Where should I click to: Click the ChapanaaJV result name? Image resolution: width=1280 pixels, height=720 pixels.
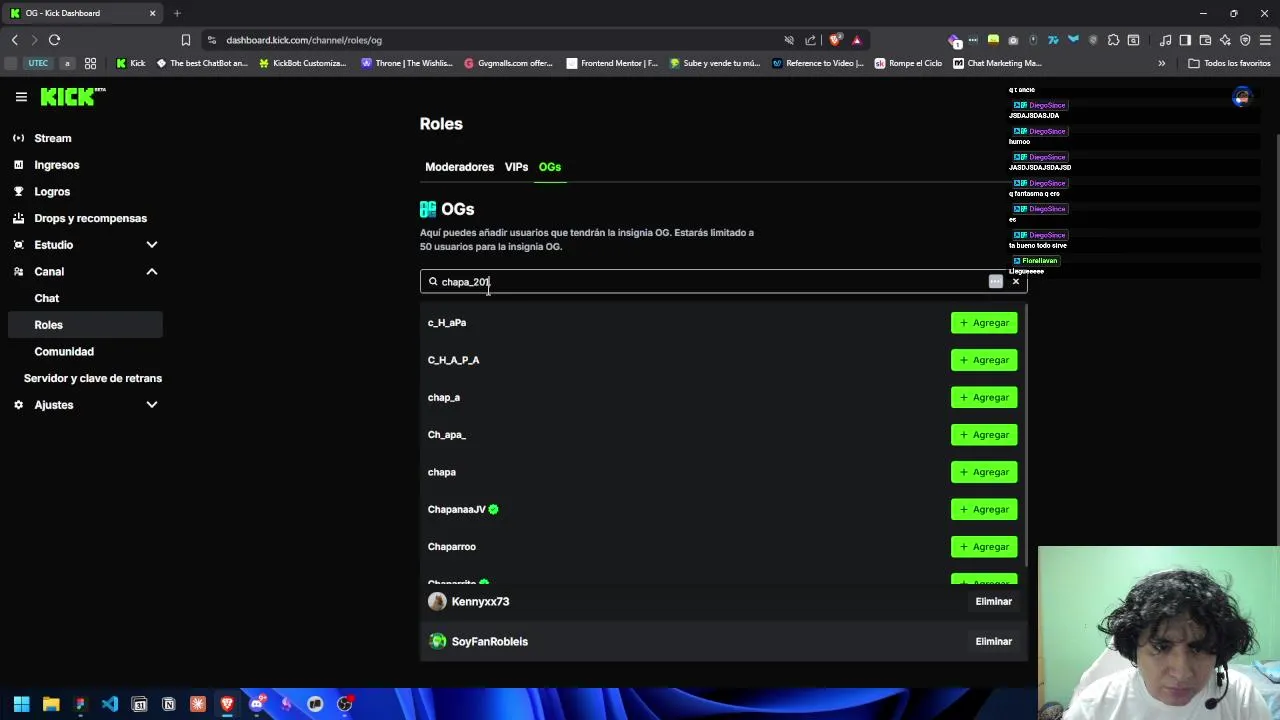pyautogui.click(x=456, y=510)
